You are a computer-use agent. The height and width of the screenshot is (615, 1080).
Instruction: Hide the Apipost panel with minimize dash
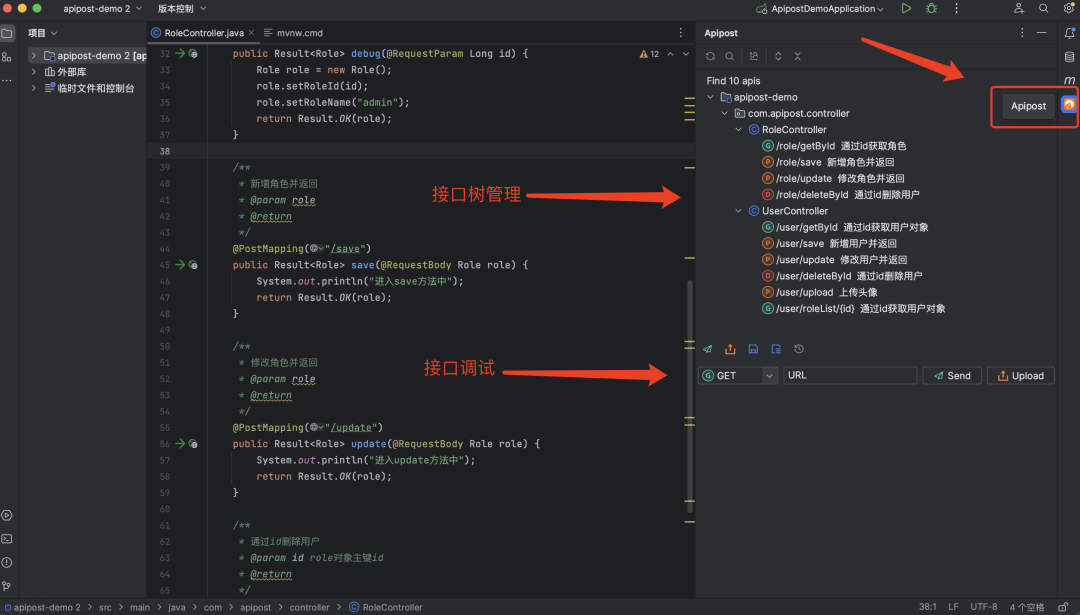(1041, 33)
